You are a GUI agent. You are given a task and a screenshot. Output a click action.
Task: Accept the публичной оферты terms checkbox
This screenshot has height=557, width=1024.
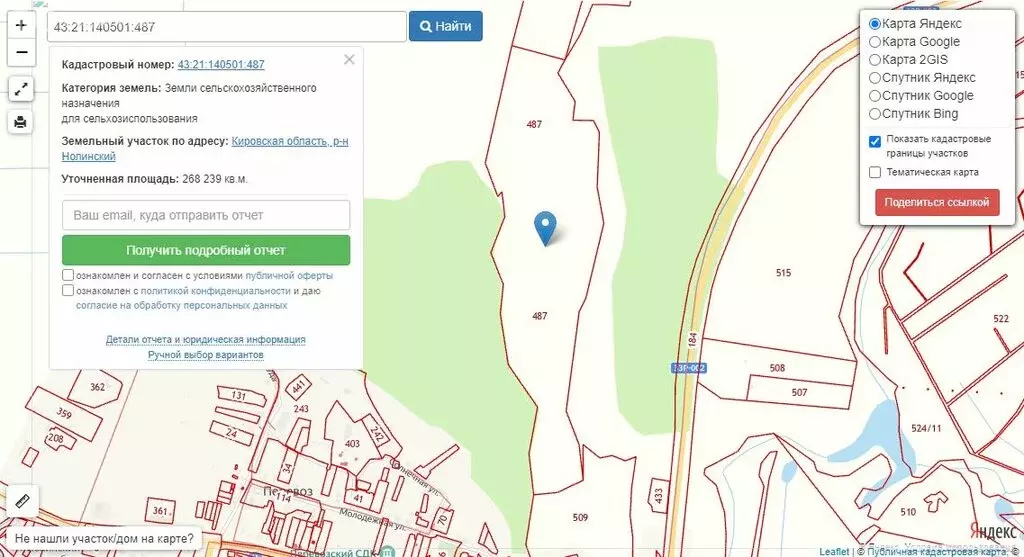(68, 275)
